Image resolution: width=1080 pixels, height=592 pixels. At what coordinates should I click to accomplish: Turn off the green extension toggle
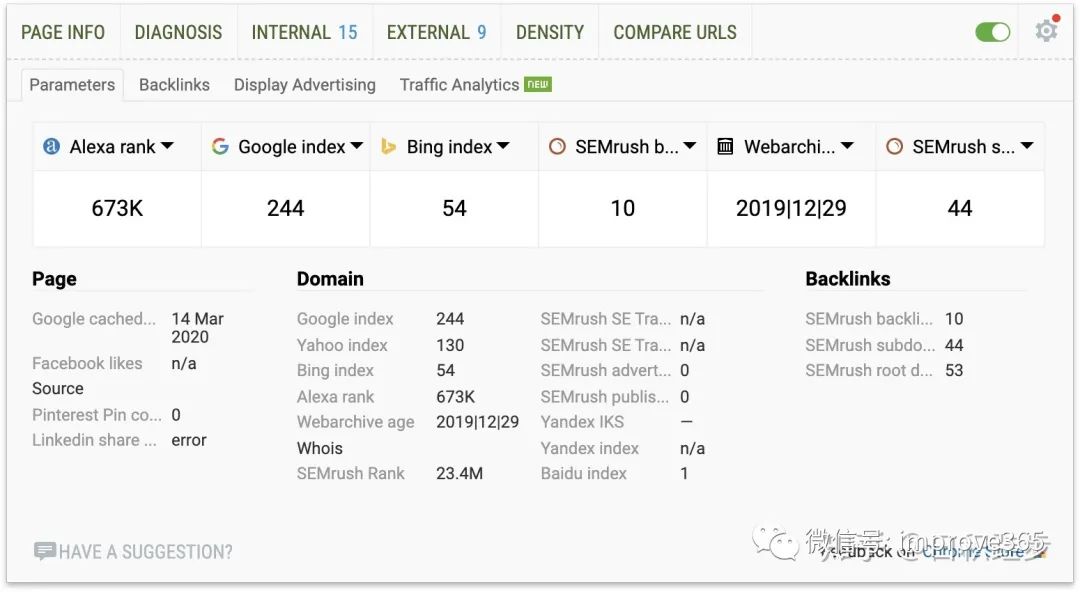993,32
